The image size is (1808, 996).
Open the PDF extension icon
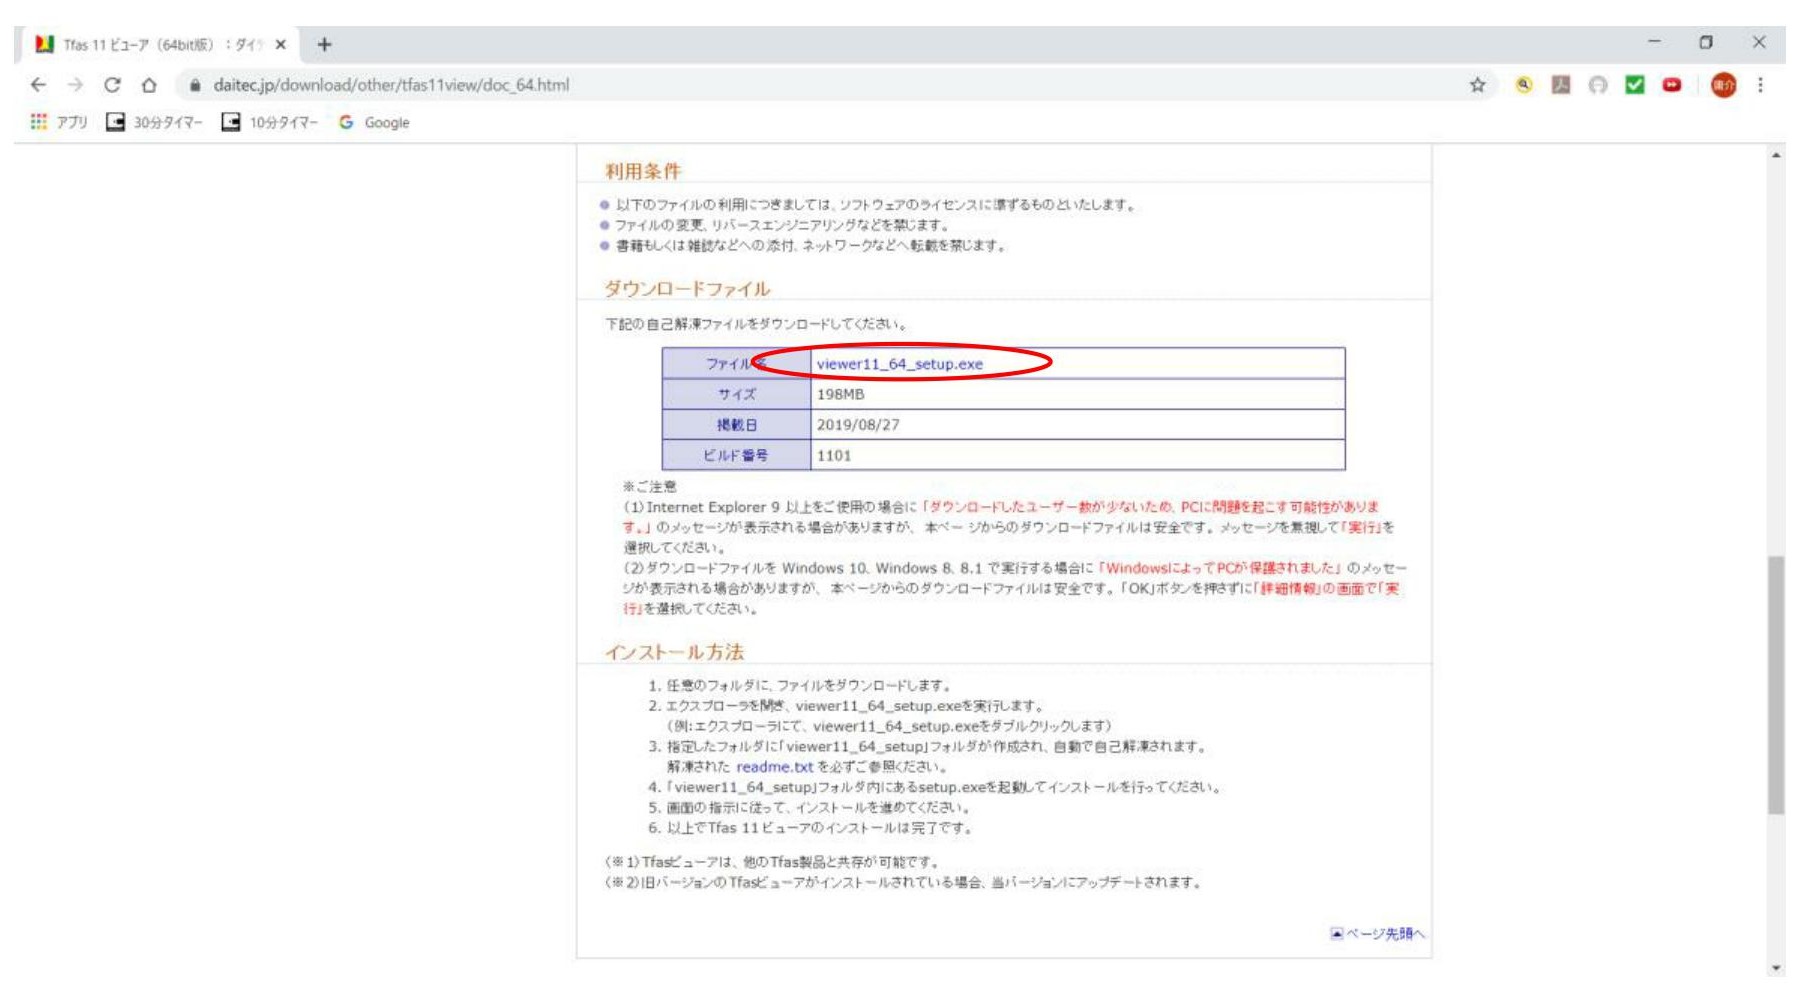pos(1560,85)
